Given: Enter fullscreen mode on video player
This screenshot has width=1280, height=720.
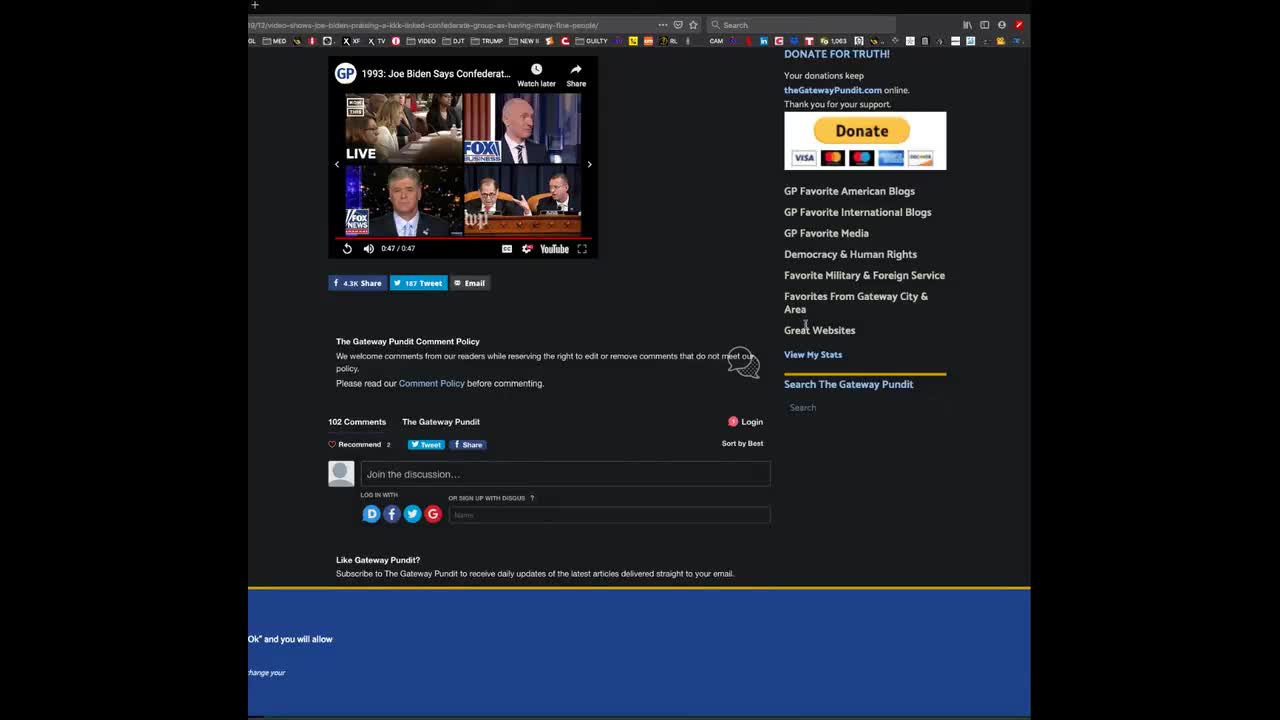Looking at the screenshot, I should coord(582,249).
